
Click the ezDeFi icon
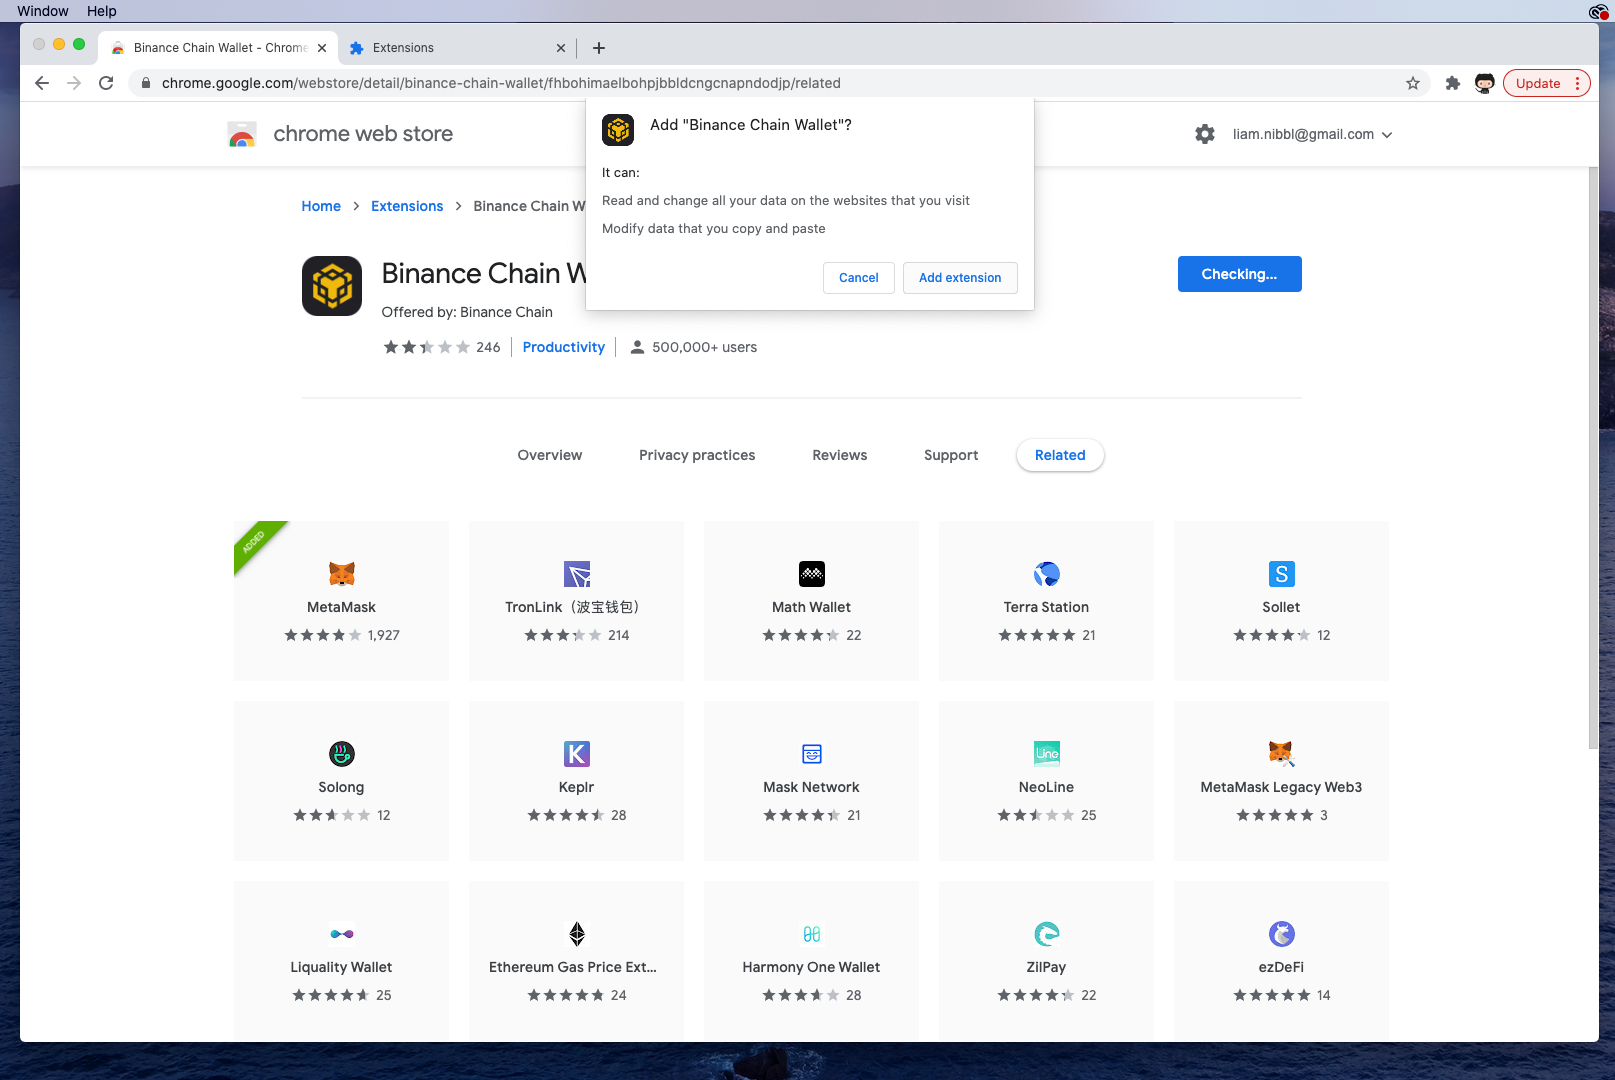pos(1281,934)
